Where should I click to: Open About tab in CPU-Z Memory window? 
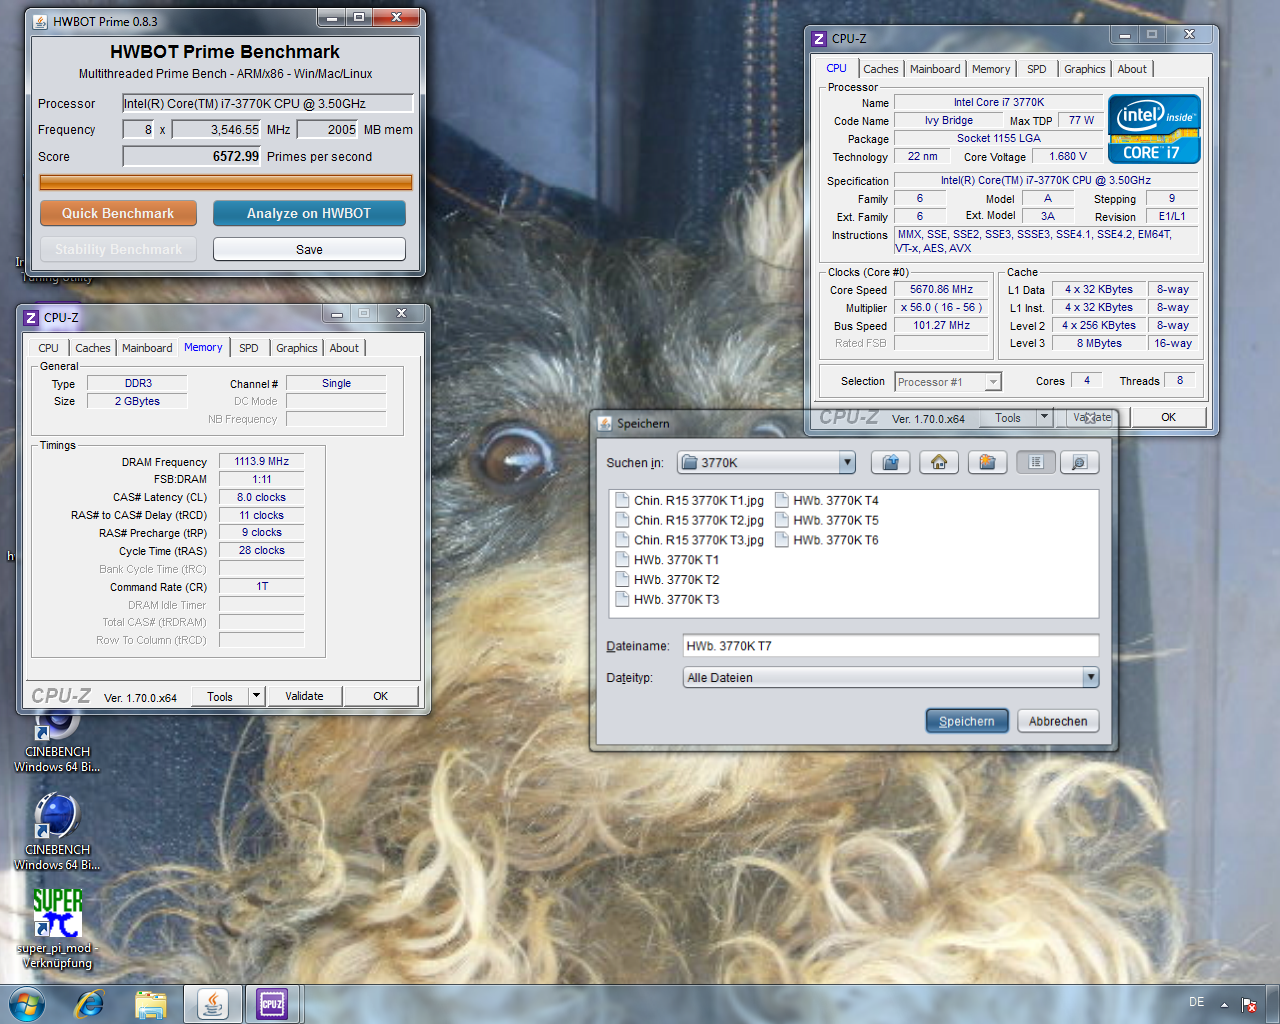(344, 348)
